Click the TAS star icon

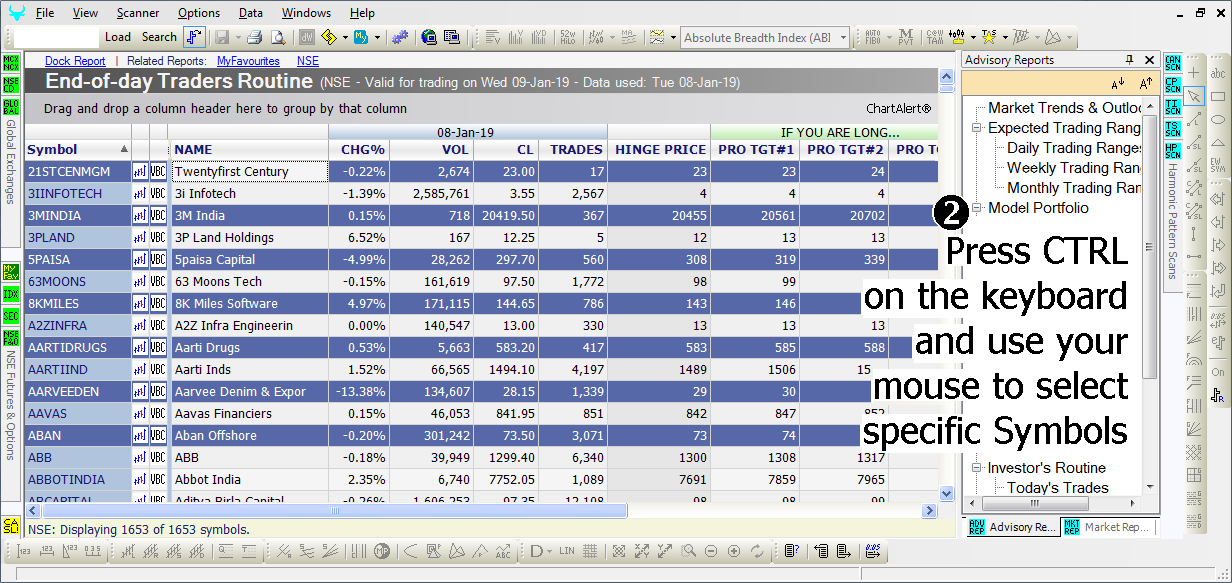click(989, 37)
